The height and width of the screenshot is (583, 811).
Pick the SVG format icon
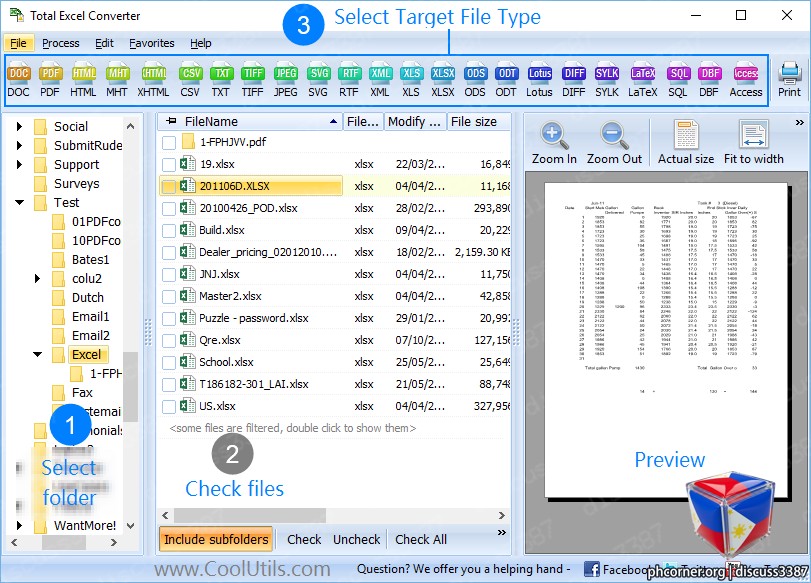(x=318, y=81)
